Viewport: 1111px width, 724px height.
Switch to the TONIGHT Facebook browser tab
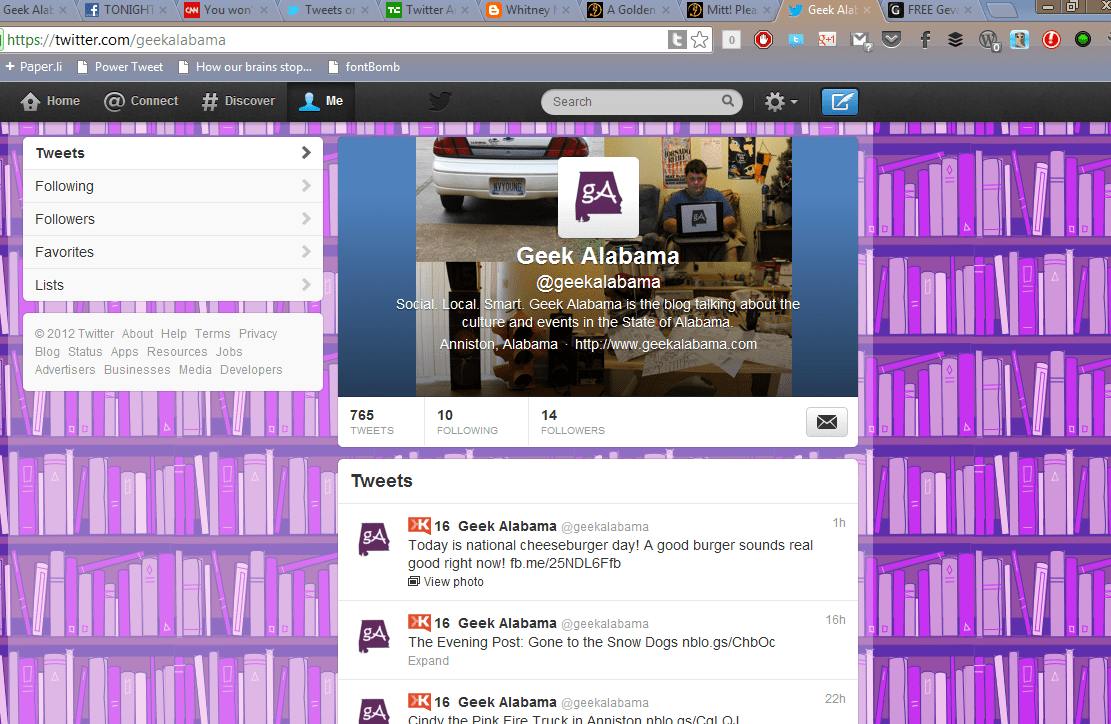[127, 10]
